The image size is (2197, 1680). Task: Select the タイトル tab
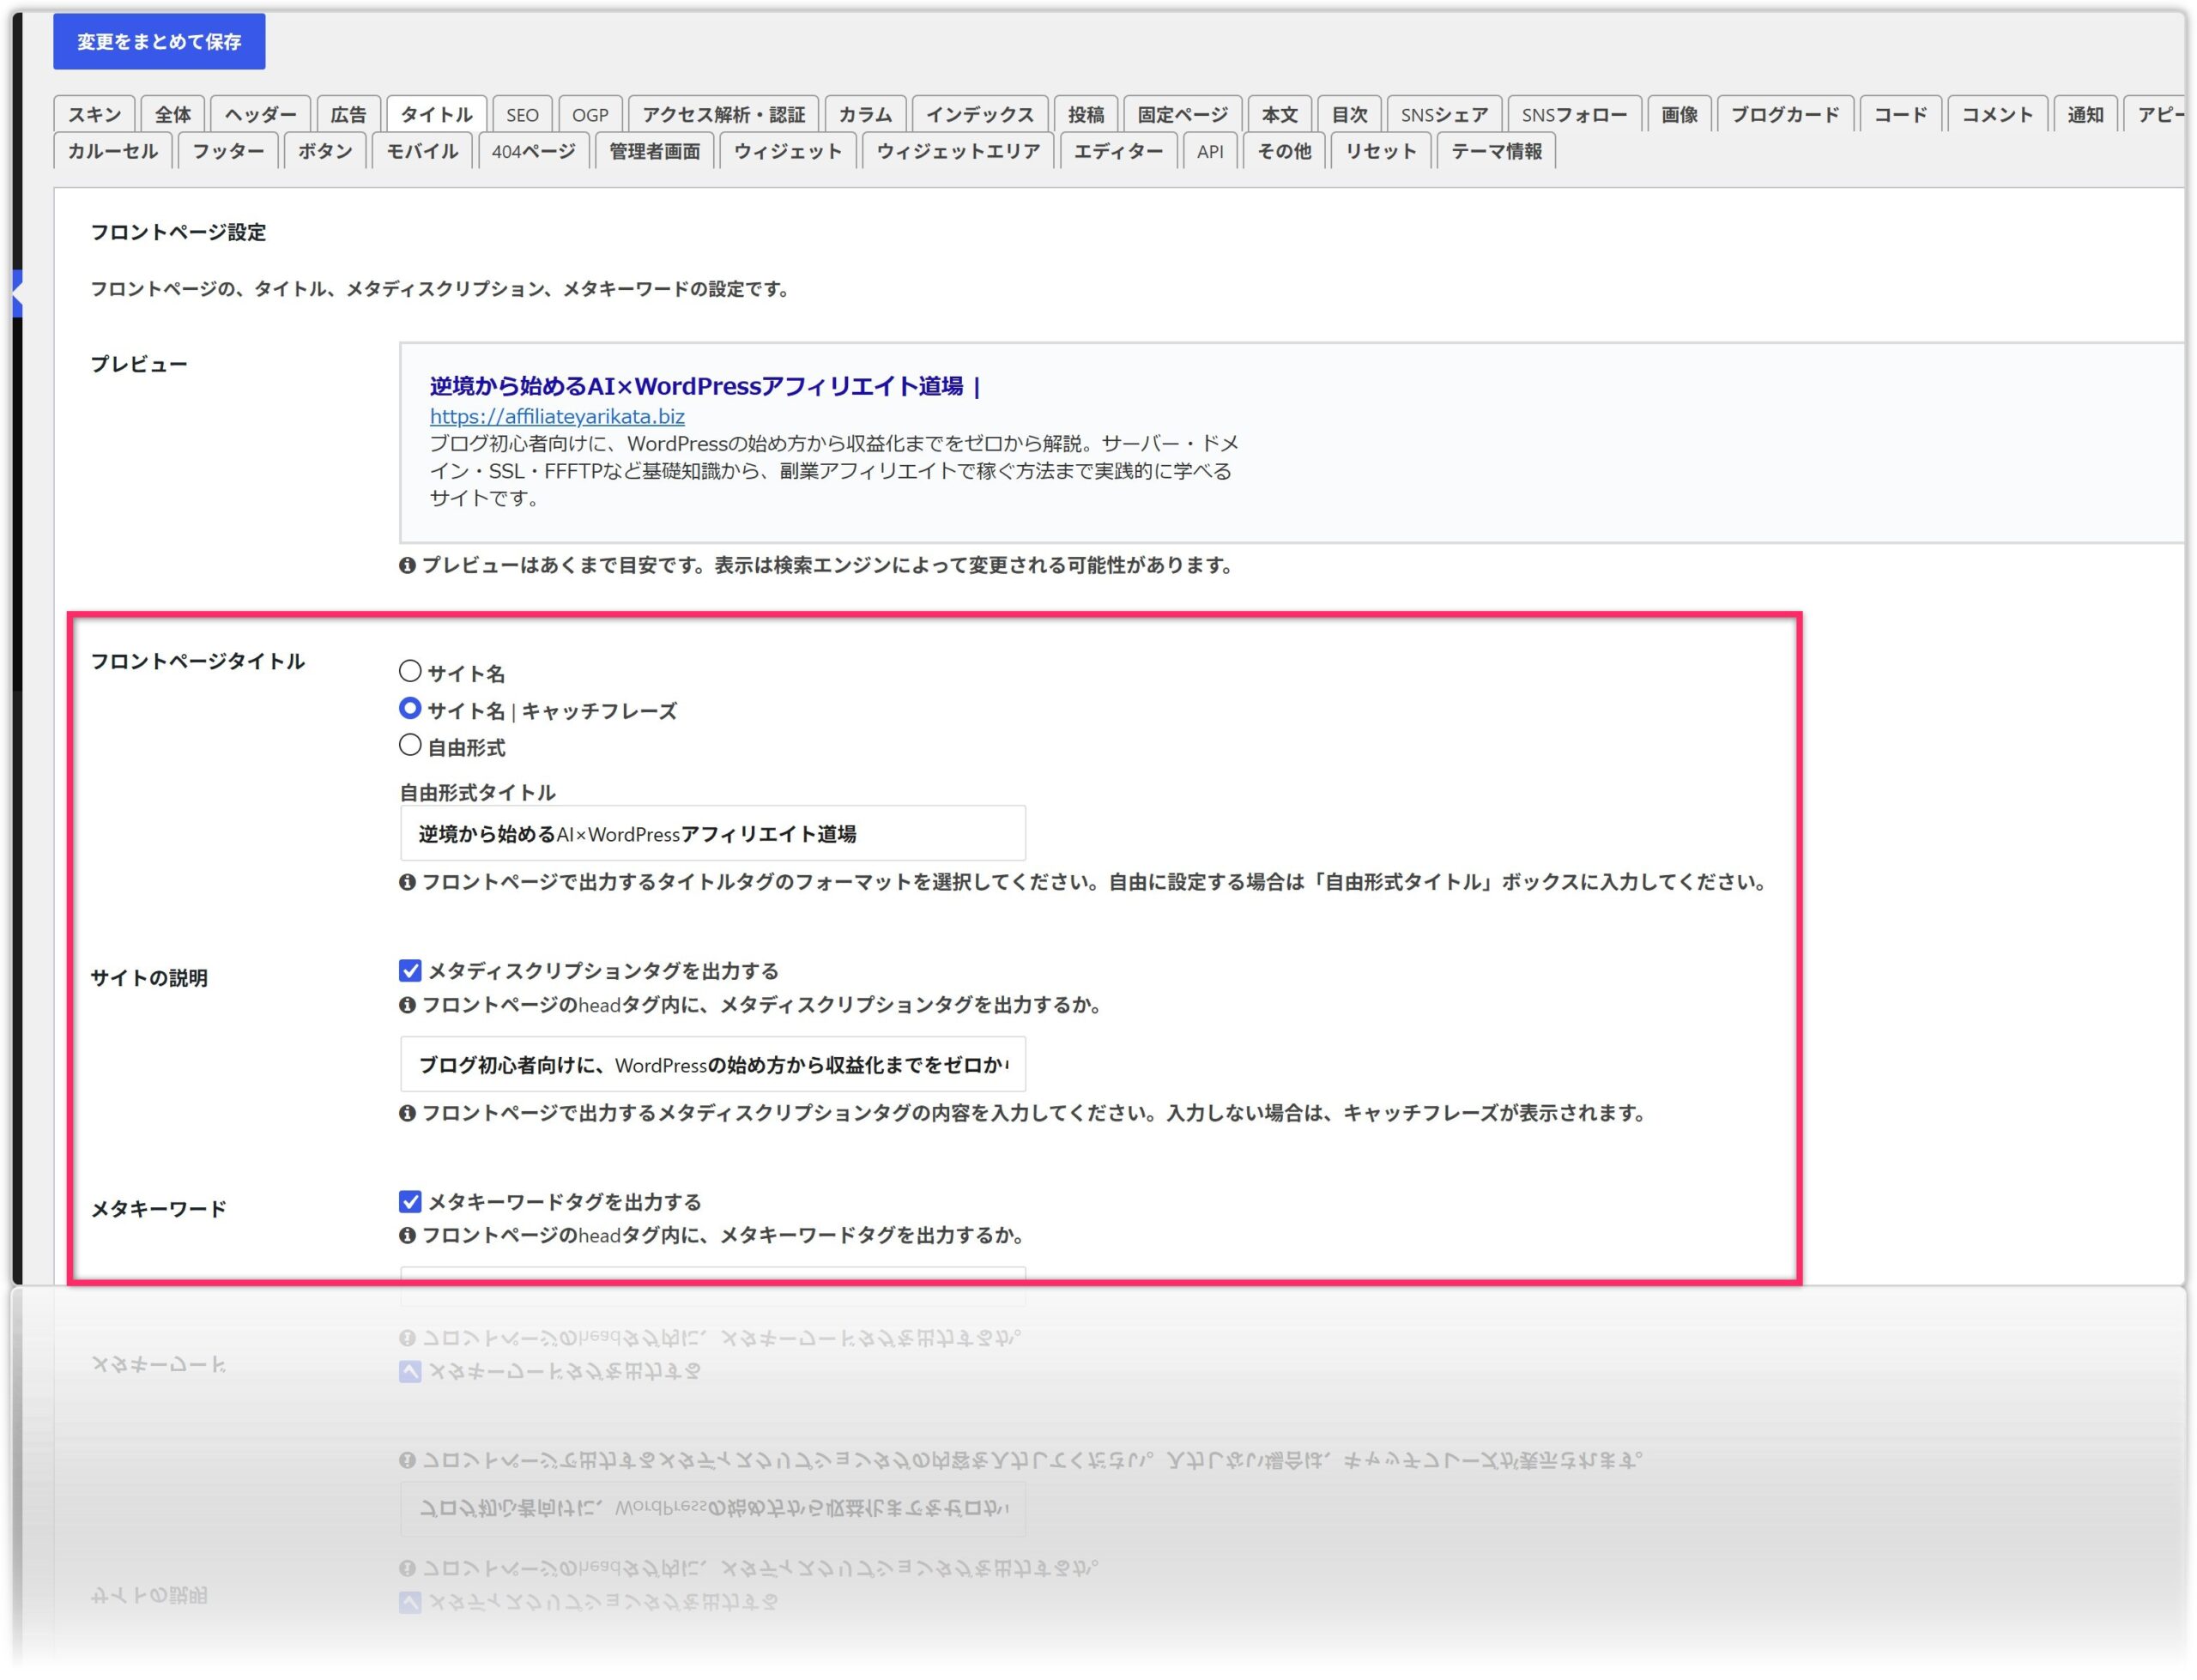point(436,114)
